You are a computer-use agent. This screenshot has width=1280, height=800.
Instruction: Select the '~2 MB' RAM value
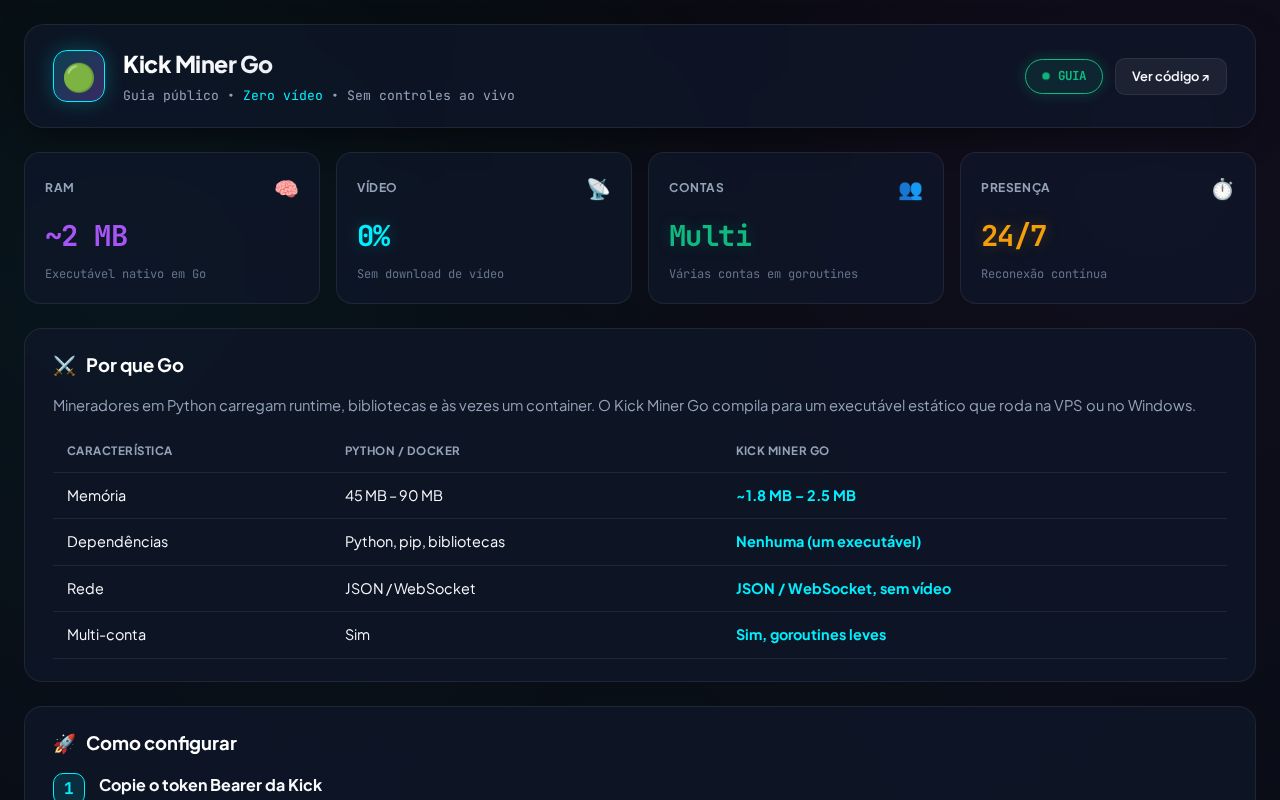pyautogui.click(x=86, y=236)
